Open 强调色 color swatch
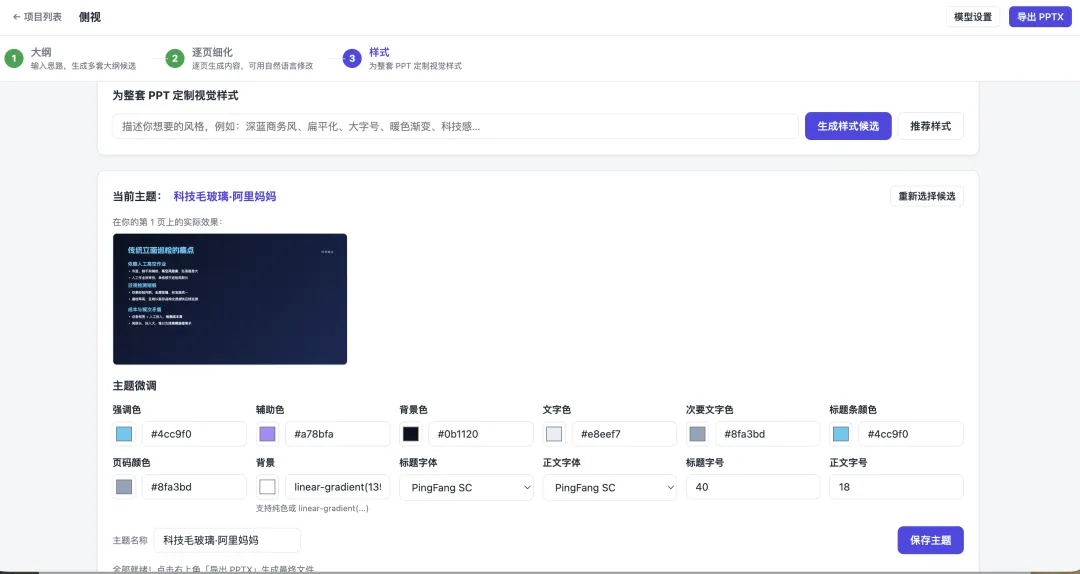1080x574 pixels. 124,434
